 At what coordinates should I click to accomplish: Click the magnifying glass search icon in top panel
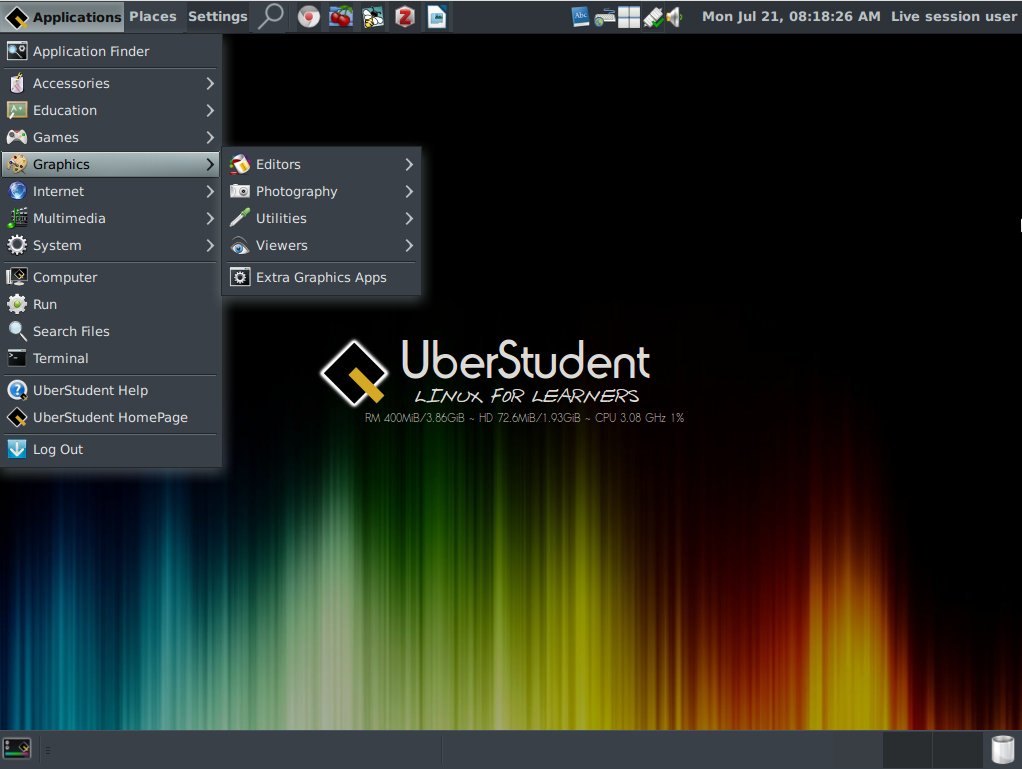click(x=270, y=16)
